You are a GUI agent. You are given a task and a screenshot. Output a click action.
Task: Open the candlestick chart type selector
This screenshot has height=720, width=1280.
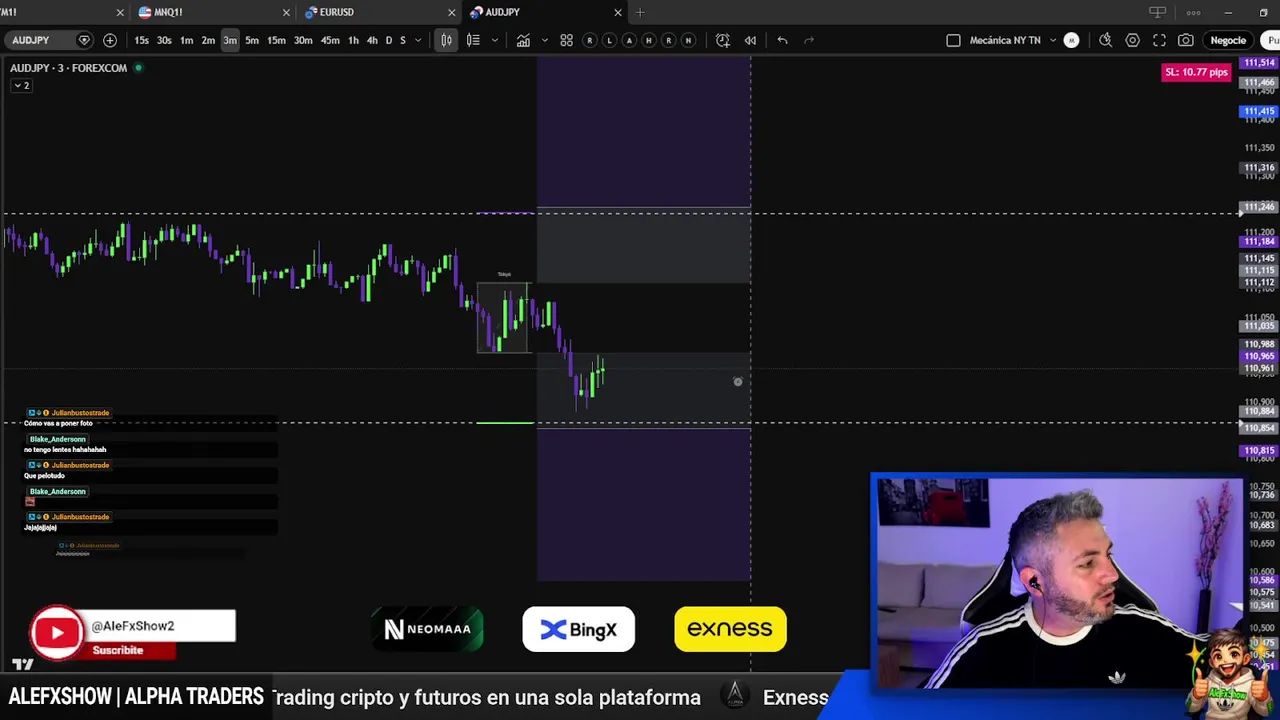pos(446,40)
